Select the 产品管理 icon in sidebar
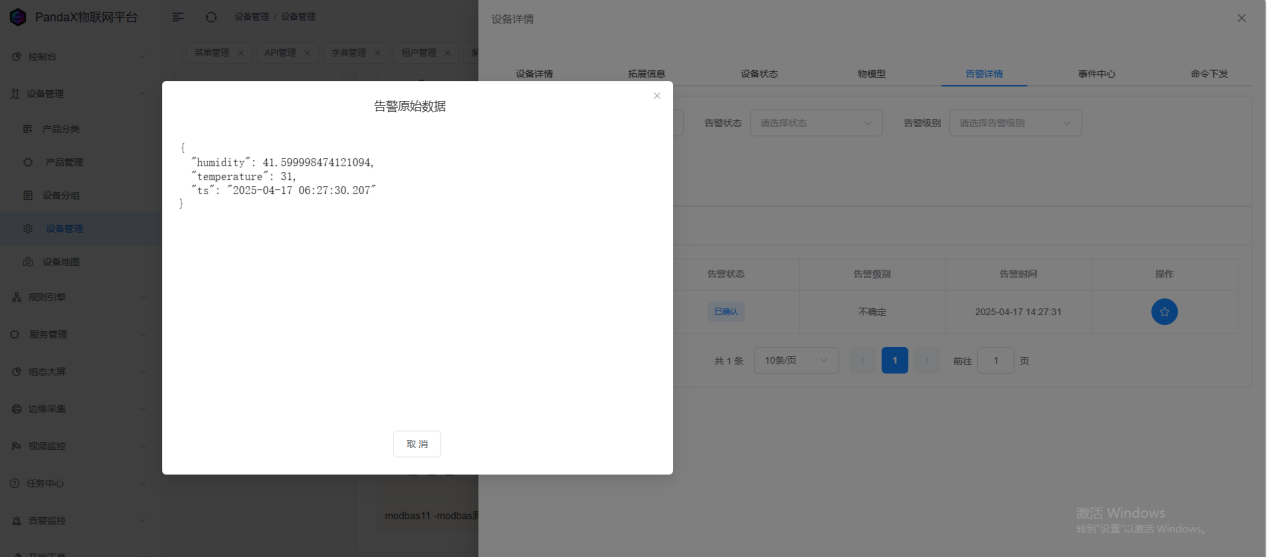This screenshot has width=1267, height=557. (28, 162)
